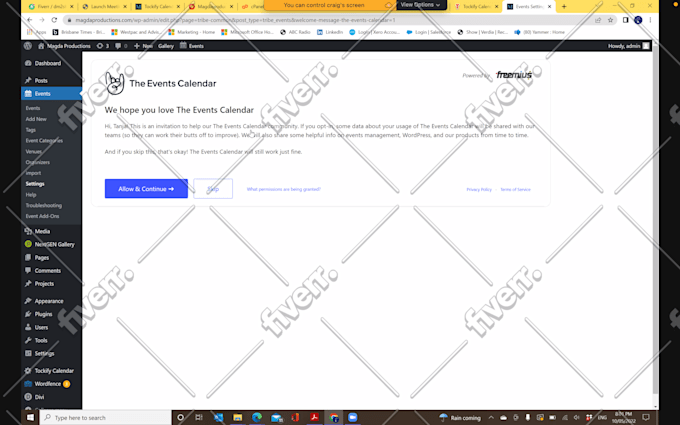
Task: Reload the page with browser refresh icon
Action: pos(54,20)
